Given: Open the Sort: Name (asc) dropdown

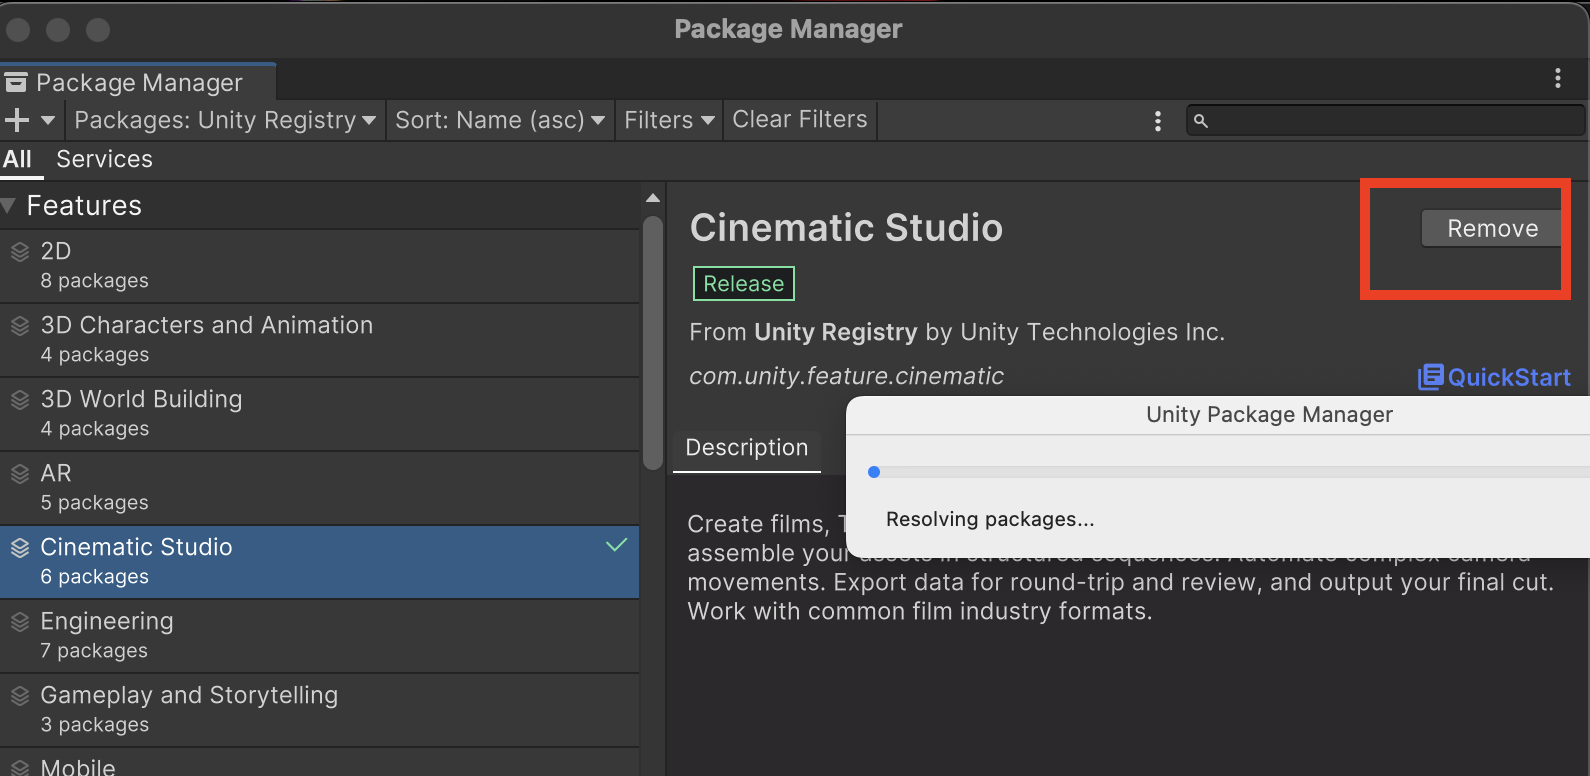Looking at the screenshot, I should coord(499,121).
